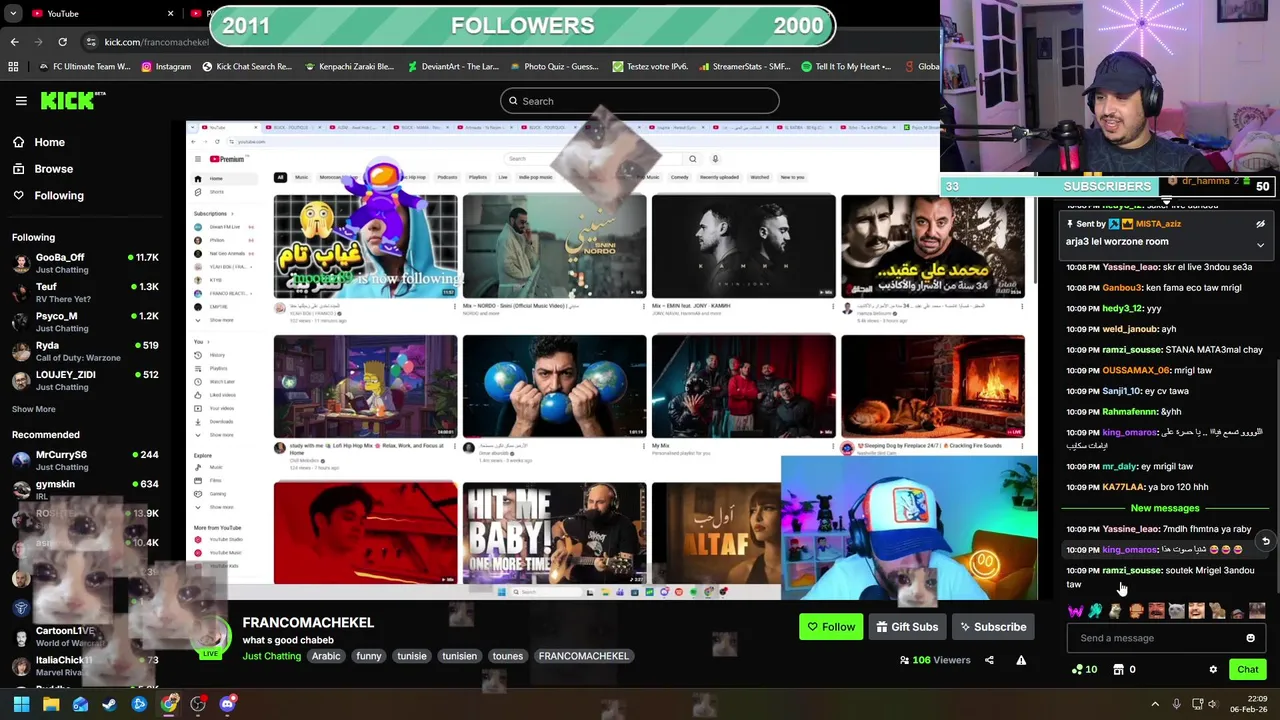Collapse the pinned message chevron

[x=1260, y=245]
